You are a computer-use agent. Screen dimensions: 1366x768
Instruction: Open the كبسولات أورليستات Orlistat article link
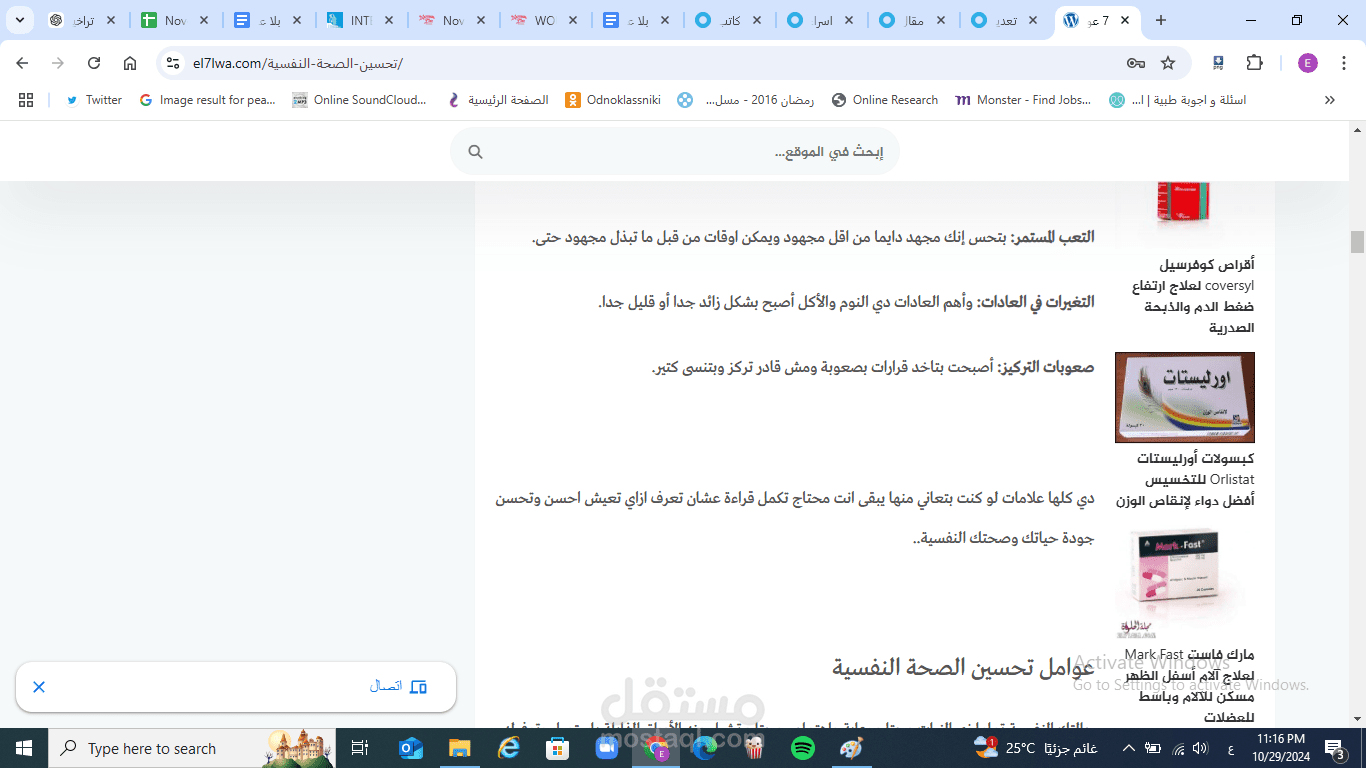pos(1185,480)
